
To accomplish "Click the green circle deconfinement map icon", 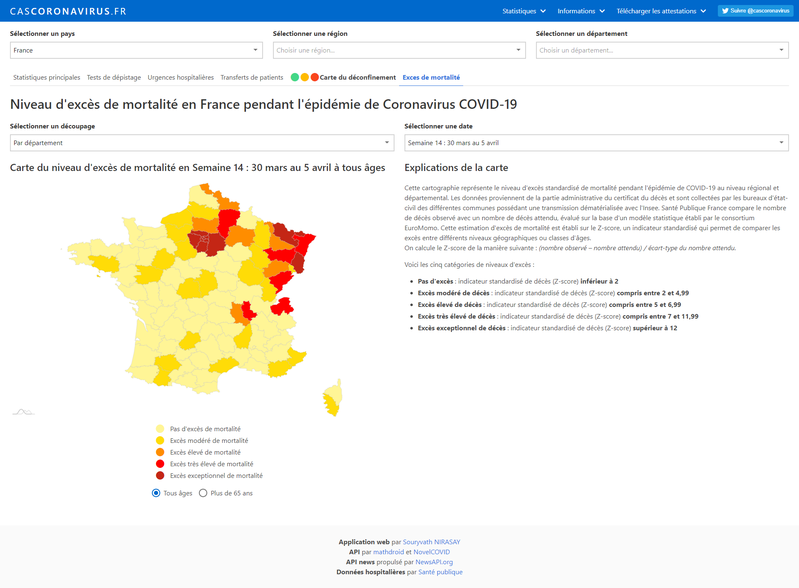I will [295, 77].
